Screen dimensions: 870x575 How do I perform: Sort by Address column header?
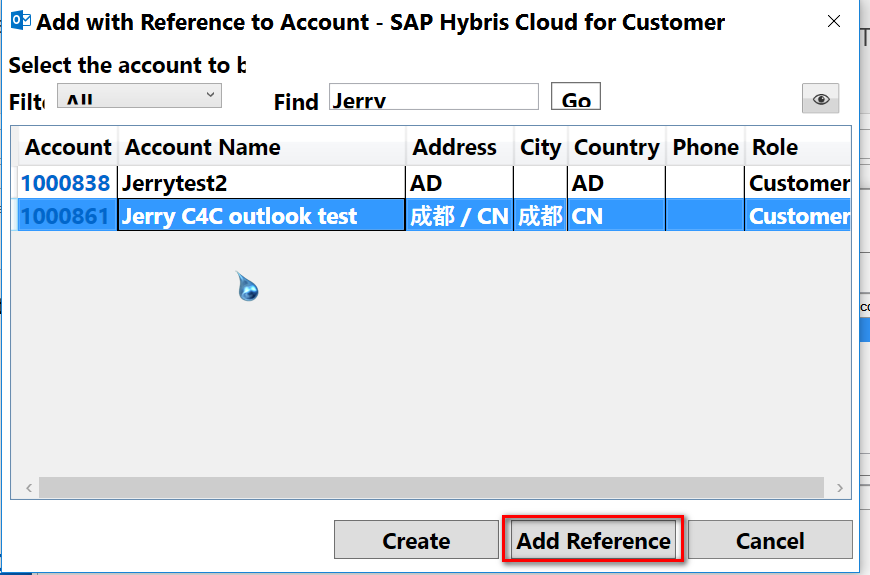click(455, 148)
